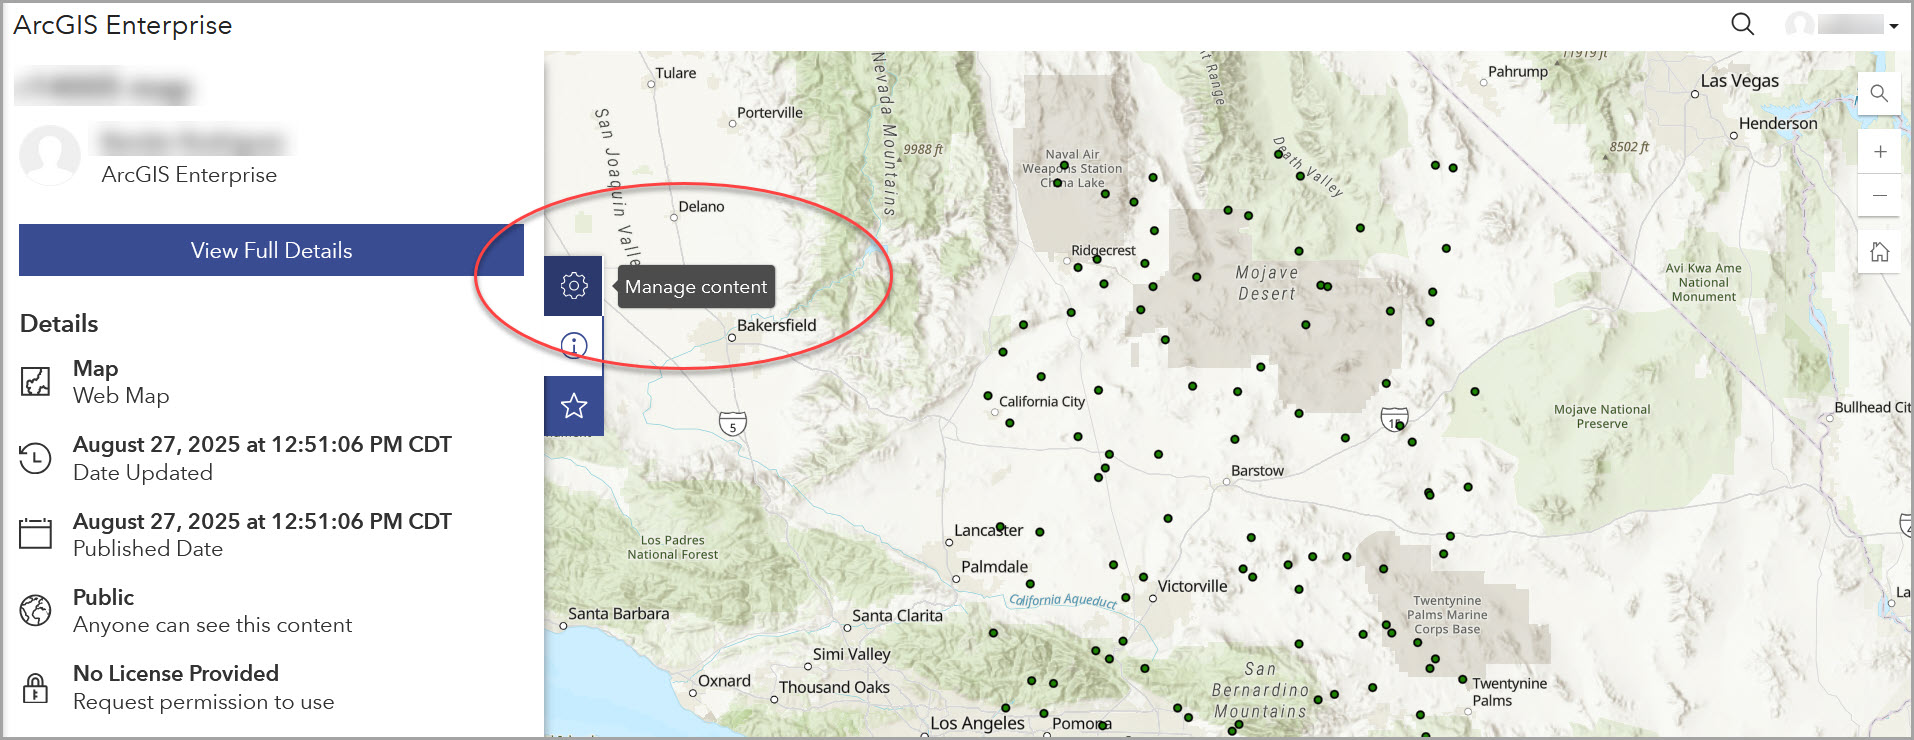Click the Simi Valley label on map
Screen dimensions: 1914x740
click(851, 654)
